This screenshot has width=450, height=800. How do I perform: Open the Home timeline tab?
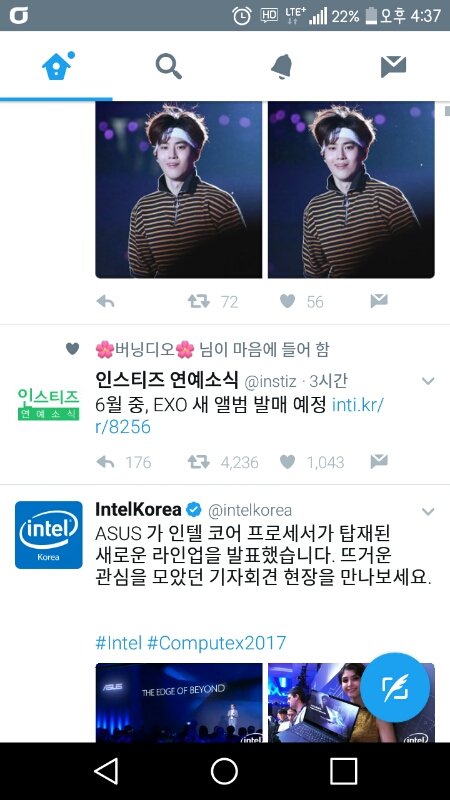coord(56,66)
